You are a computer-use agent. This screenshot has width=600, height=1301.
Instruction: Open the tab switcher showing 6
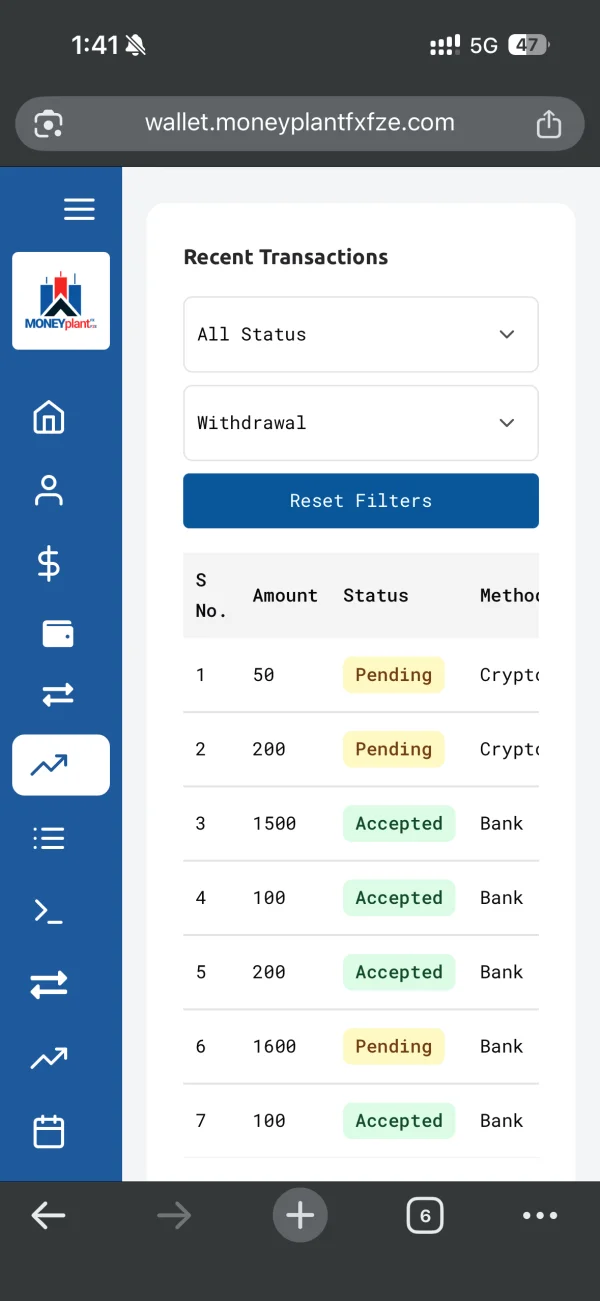(425, 1216)
